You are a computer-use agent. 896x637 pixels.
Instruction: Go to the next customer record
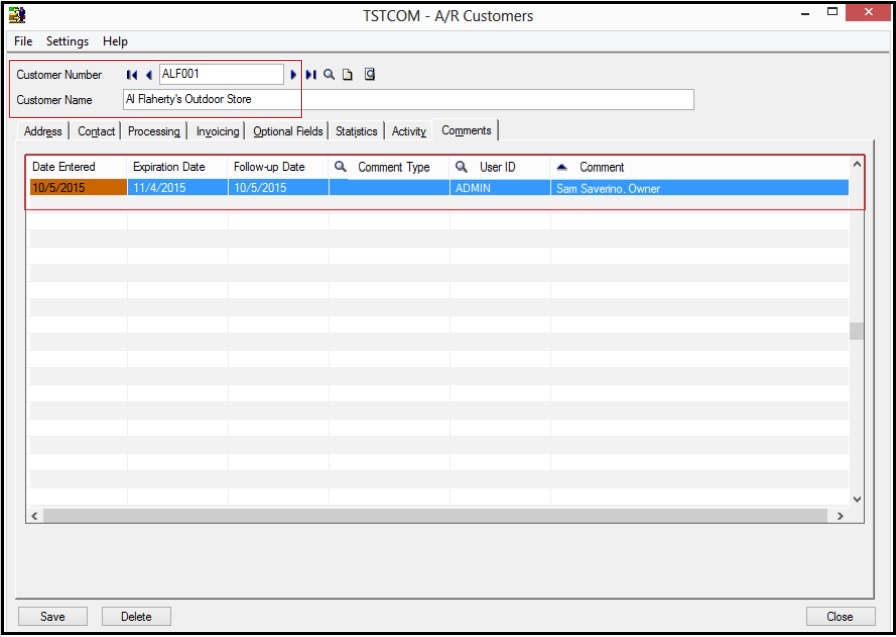click(294, 75)
